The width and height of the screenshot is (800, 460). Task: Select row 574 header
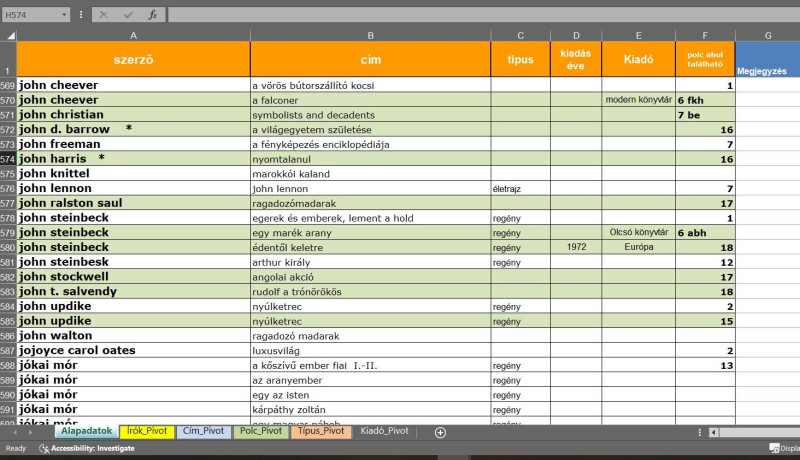point(8,159)
